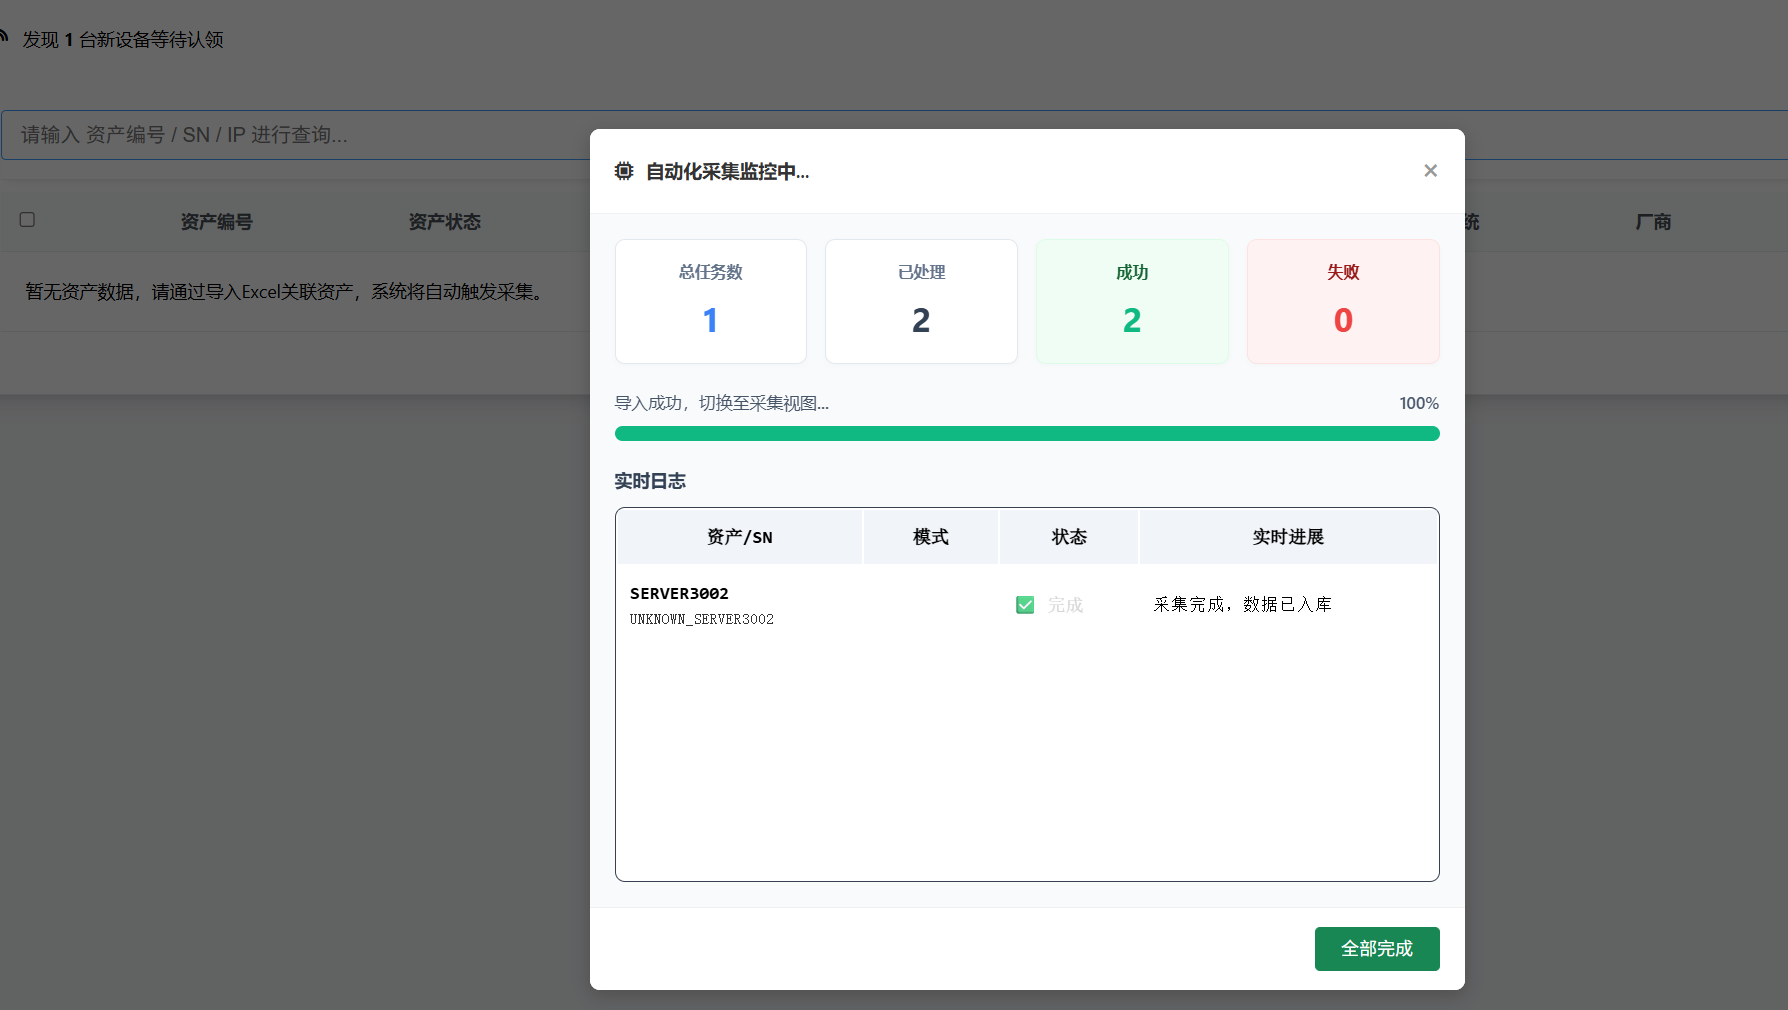Close the 自动化采集监控 dialog
The width and height of the screenshot is (1788, 1010).
click(1430, 170)
